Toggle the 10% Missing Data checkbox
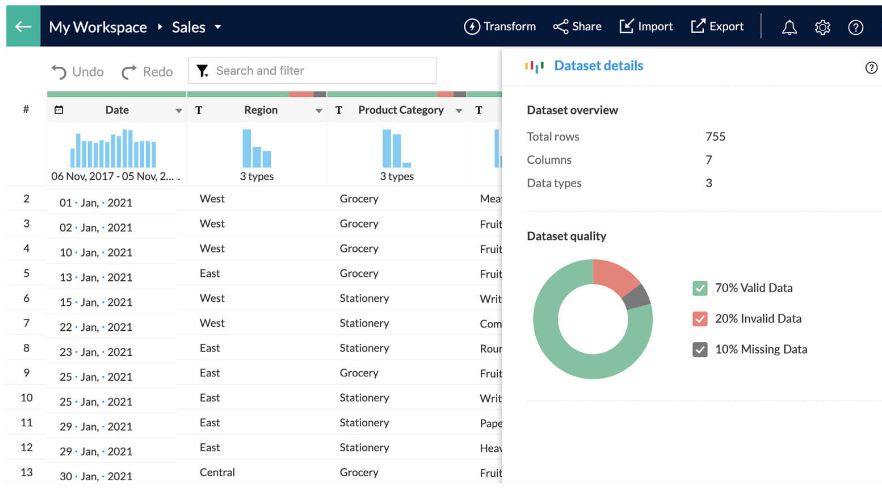Screen dimensions: 882x492 click(700, 350)
